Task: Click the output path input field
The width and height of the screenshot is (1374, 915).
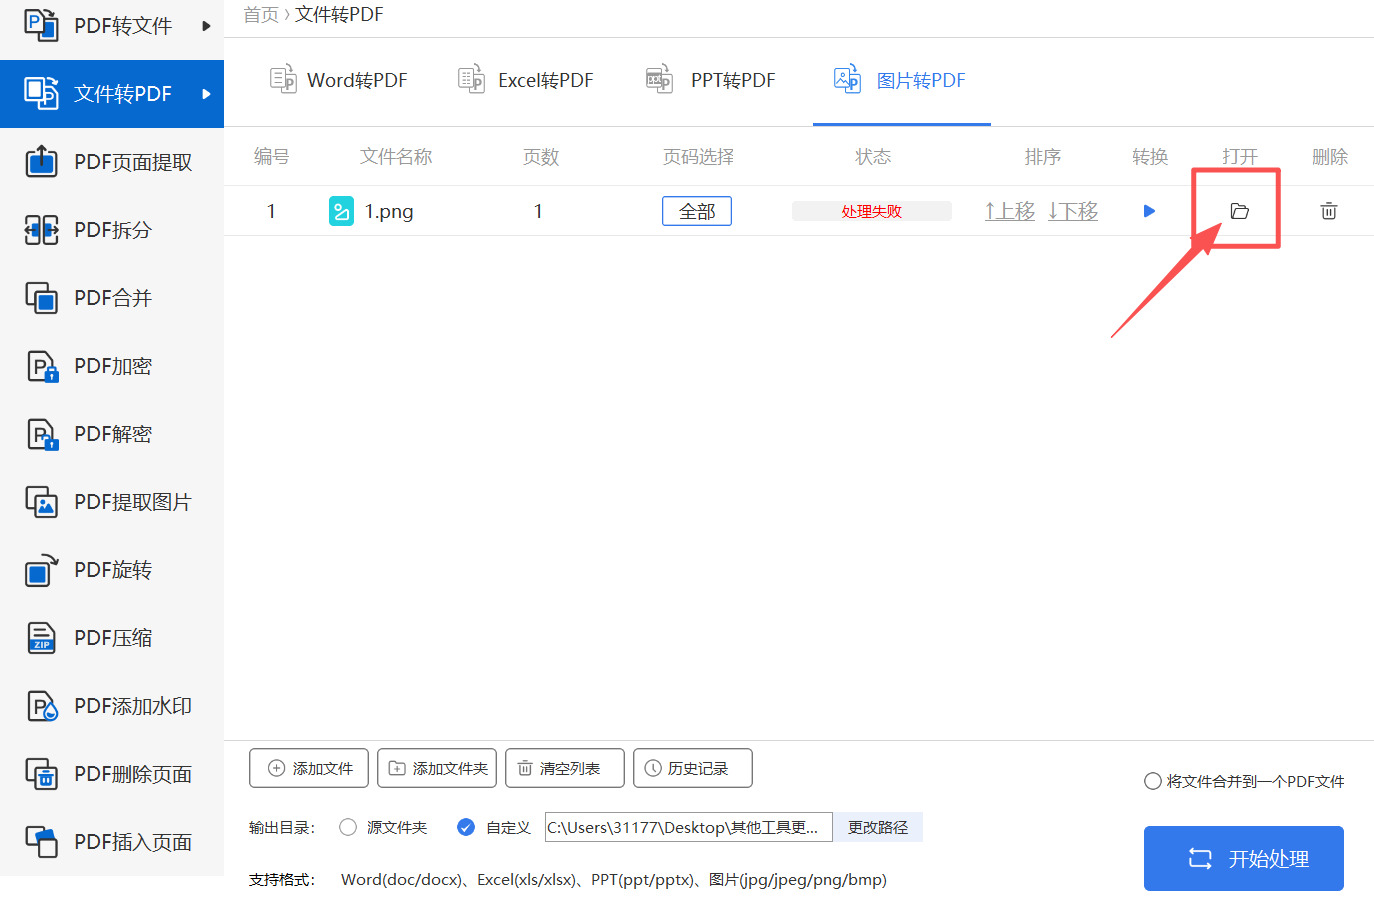Action: tap(688, 827)
